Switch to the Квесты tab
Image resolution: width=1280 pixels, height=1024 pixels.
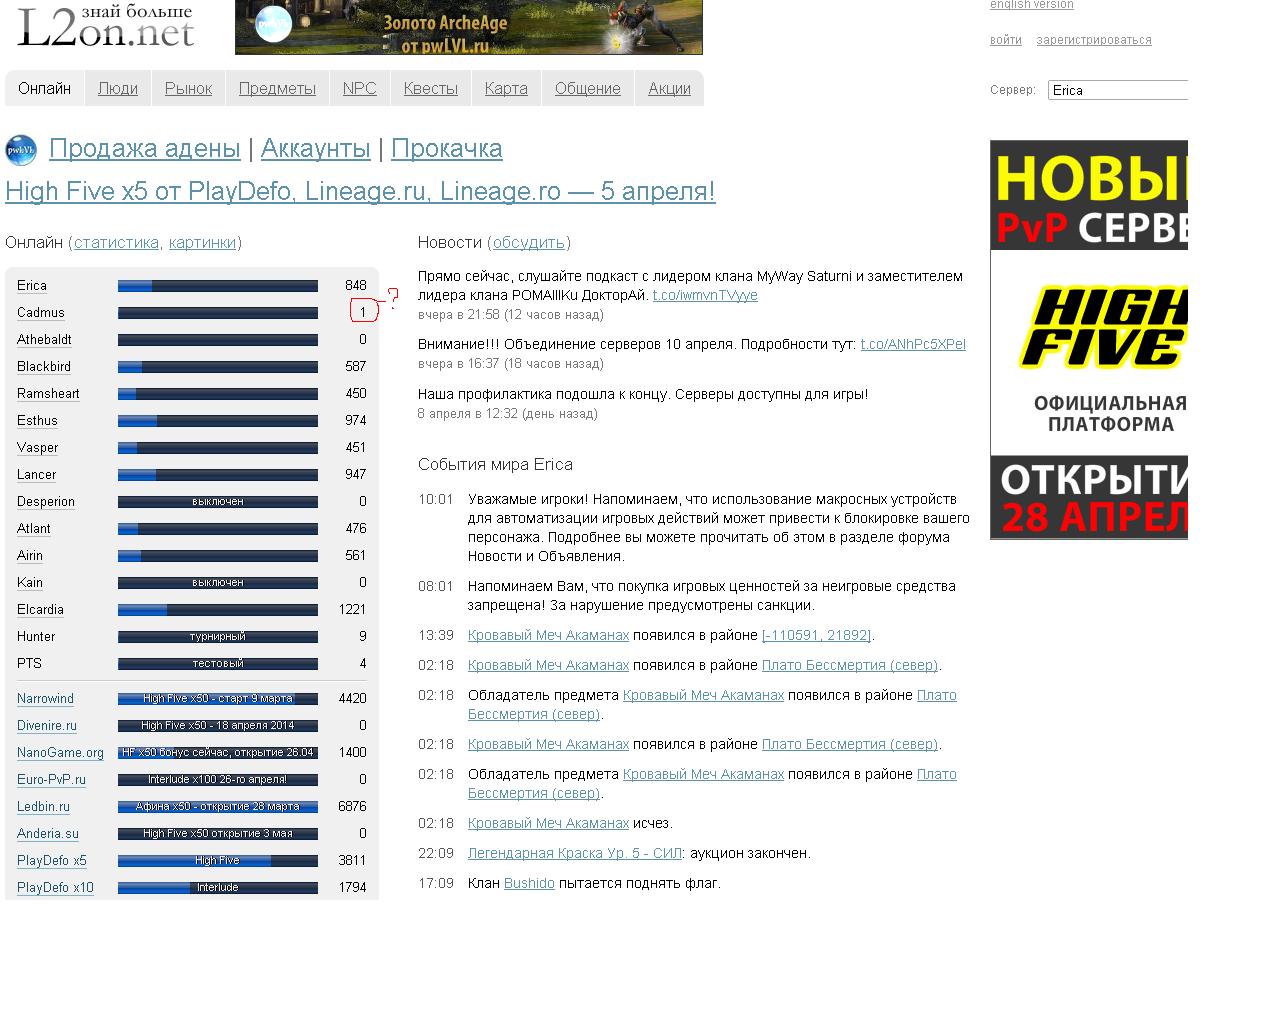click(x=431, y=88)
